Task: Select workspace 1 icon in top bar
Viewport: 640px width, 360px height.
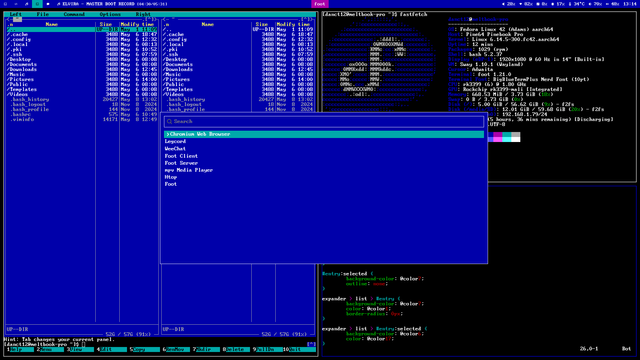Action: 5,4
